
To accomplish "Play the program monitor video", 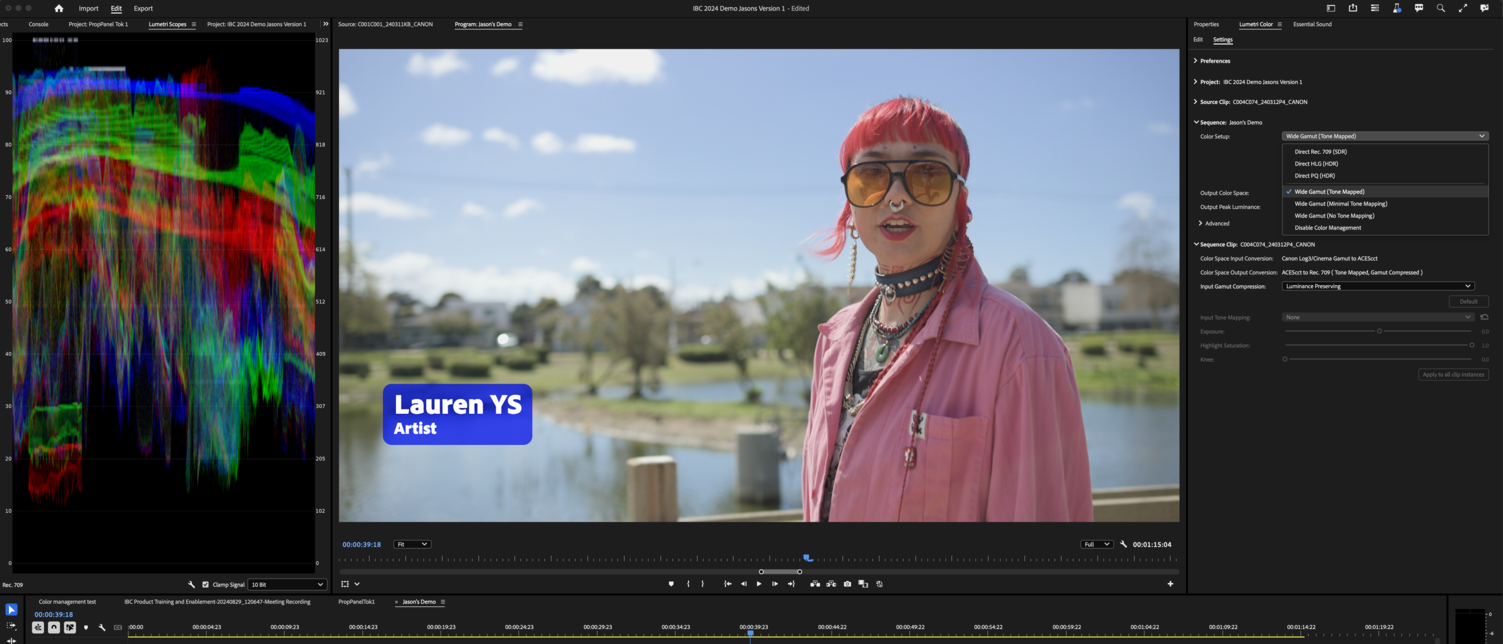I will point(759,584).
